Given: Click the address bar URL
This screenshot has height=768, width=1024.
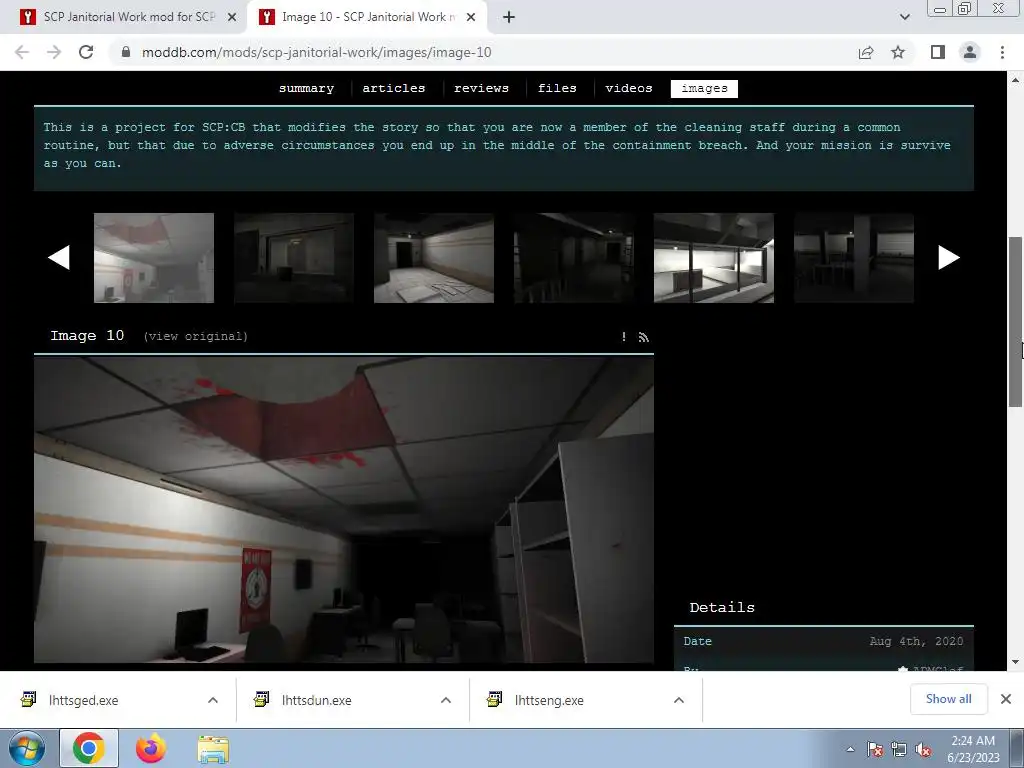Looking at the screenshot, I should (317, 52).
